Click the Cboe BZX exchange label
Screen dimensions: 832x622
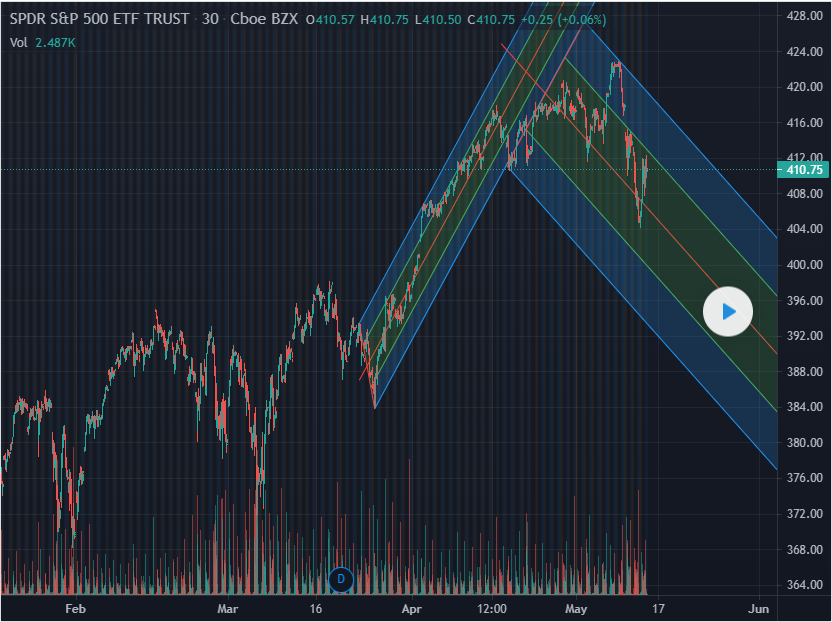[265, 20]
